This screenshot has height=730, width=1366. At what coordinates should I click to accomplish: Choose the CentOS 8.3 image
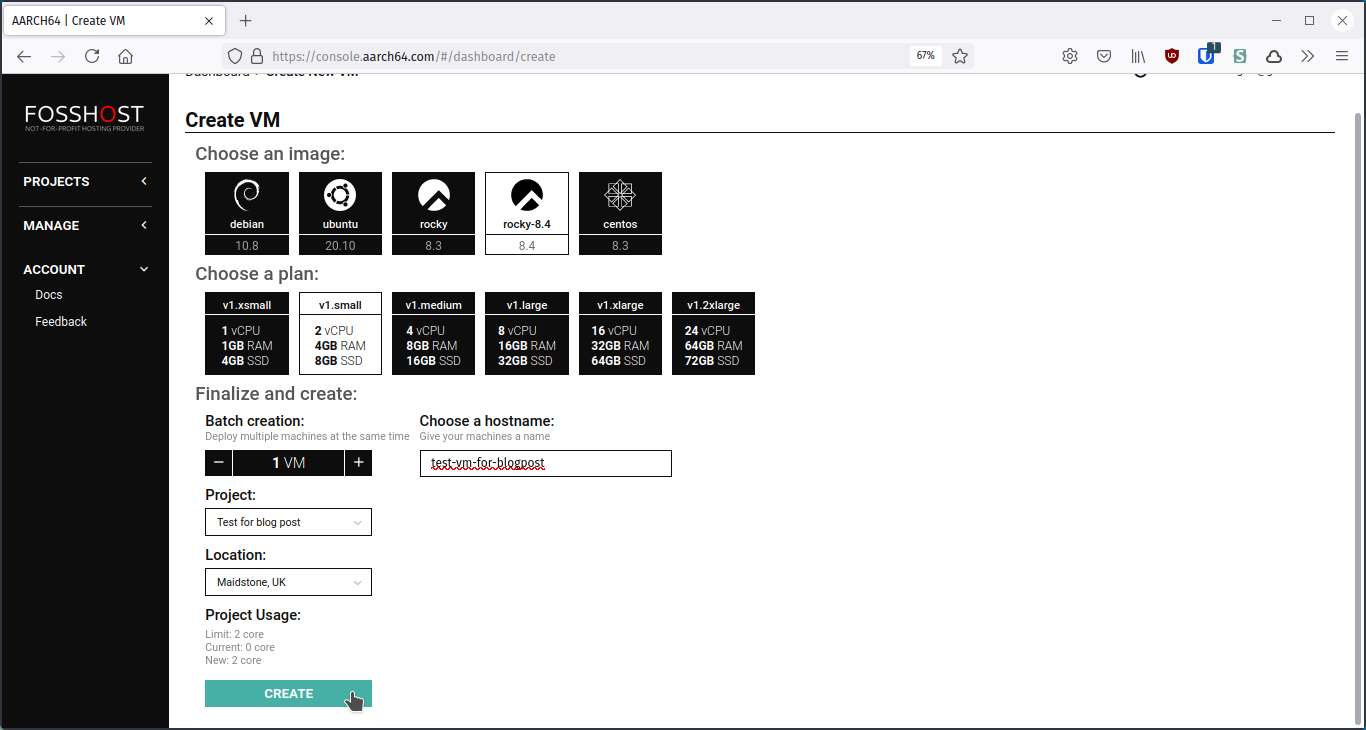(620, 213)
